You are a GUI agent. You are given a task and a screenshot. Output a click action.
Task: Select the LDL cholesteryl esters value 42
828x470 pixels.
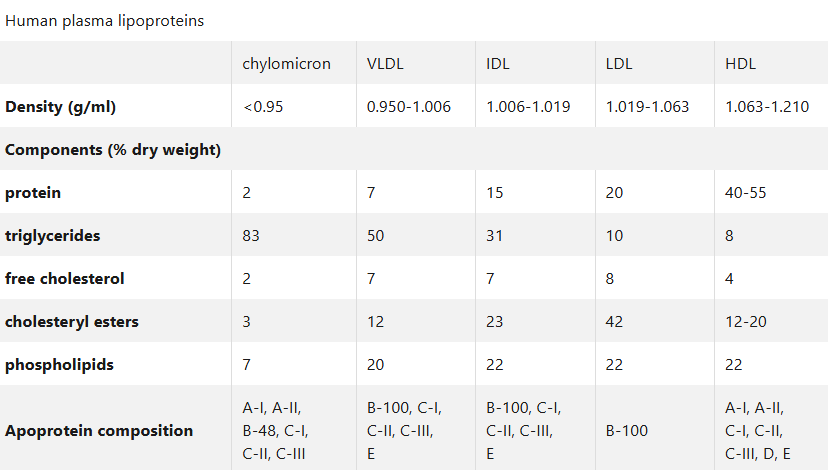click(x=615, y=322)
